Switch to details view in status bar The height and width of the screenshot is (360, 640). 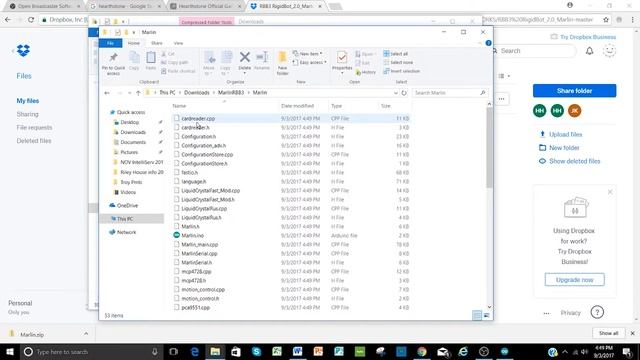point(477,316)
